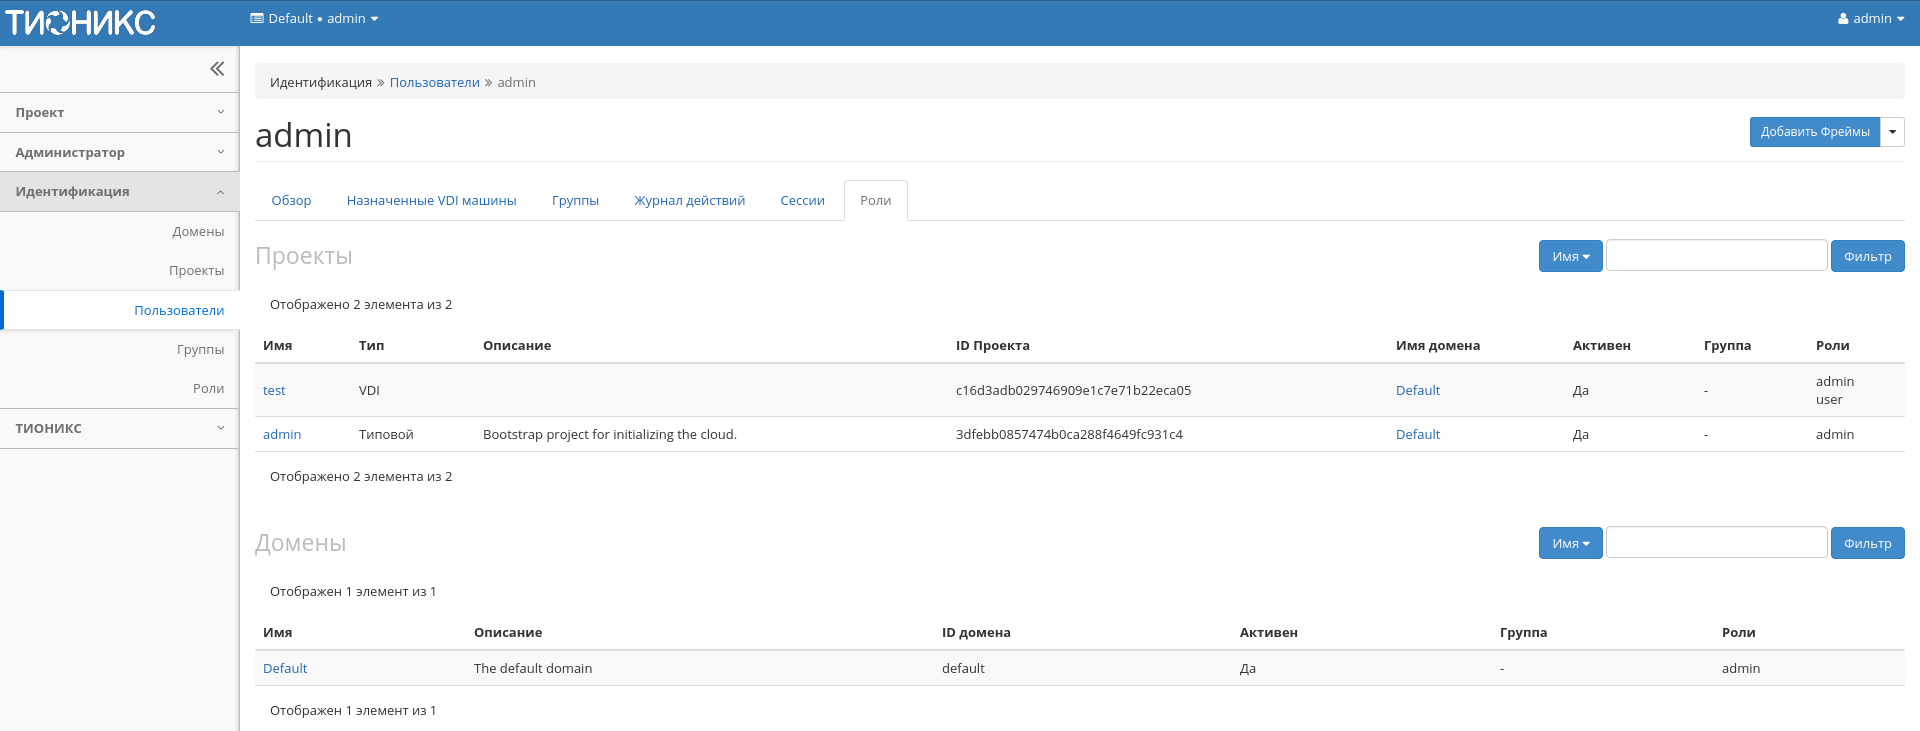Expand the Администратор sidebar section

coord(119,153)
